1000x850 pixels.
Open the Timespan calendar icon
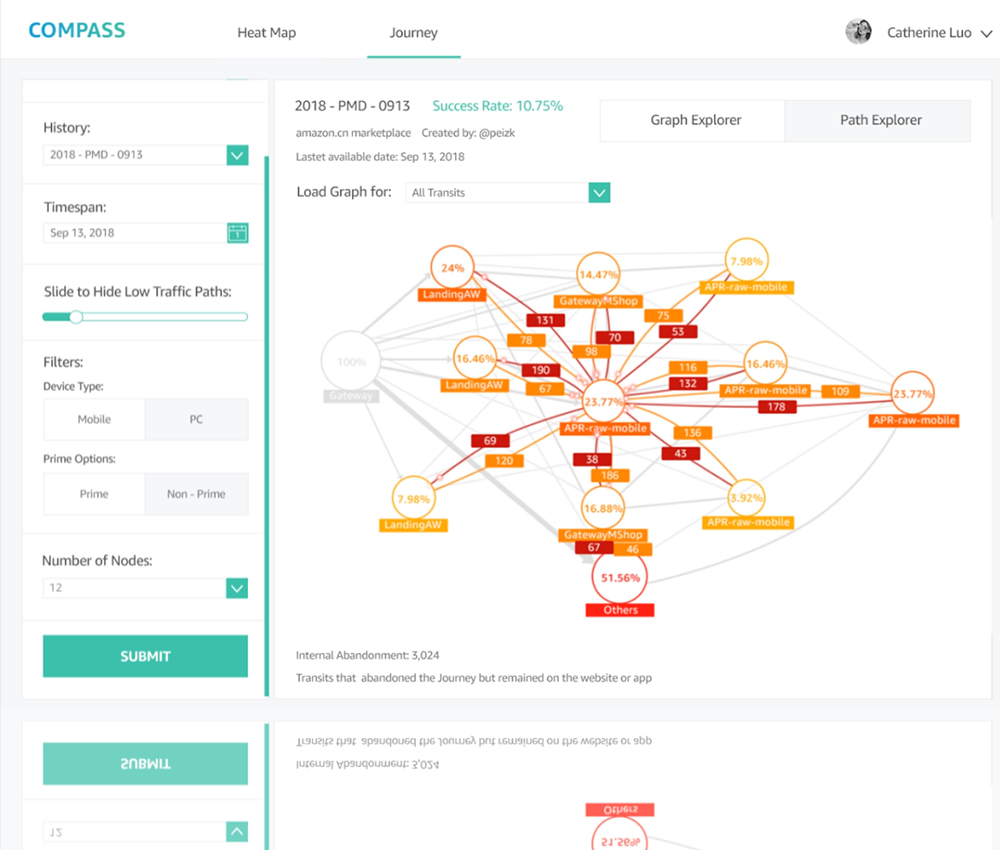237,233
